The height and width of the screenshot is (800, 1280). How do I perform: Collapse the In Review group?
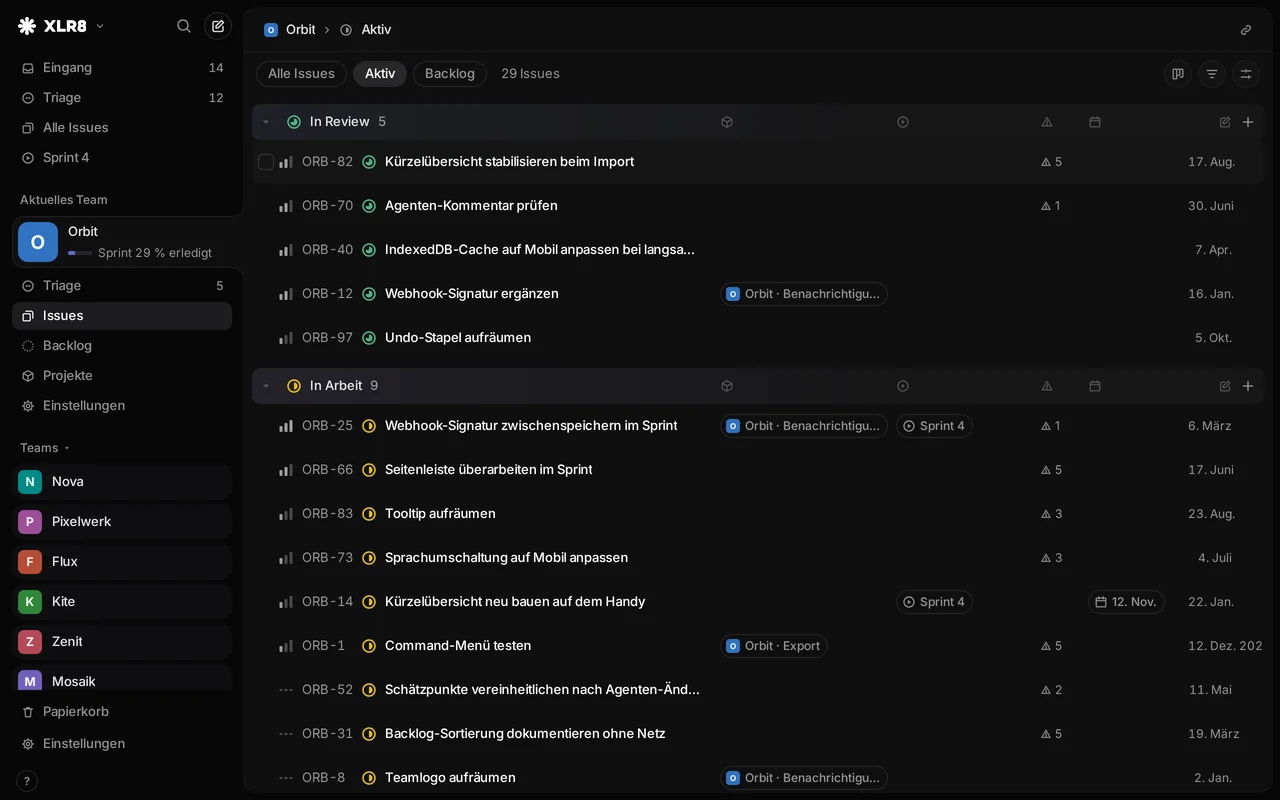(266, 122)
